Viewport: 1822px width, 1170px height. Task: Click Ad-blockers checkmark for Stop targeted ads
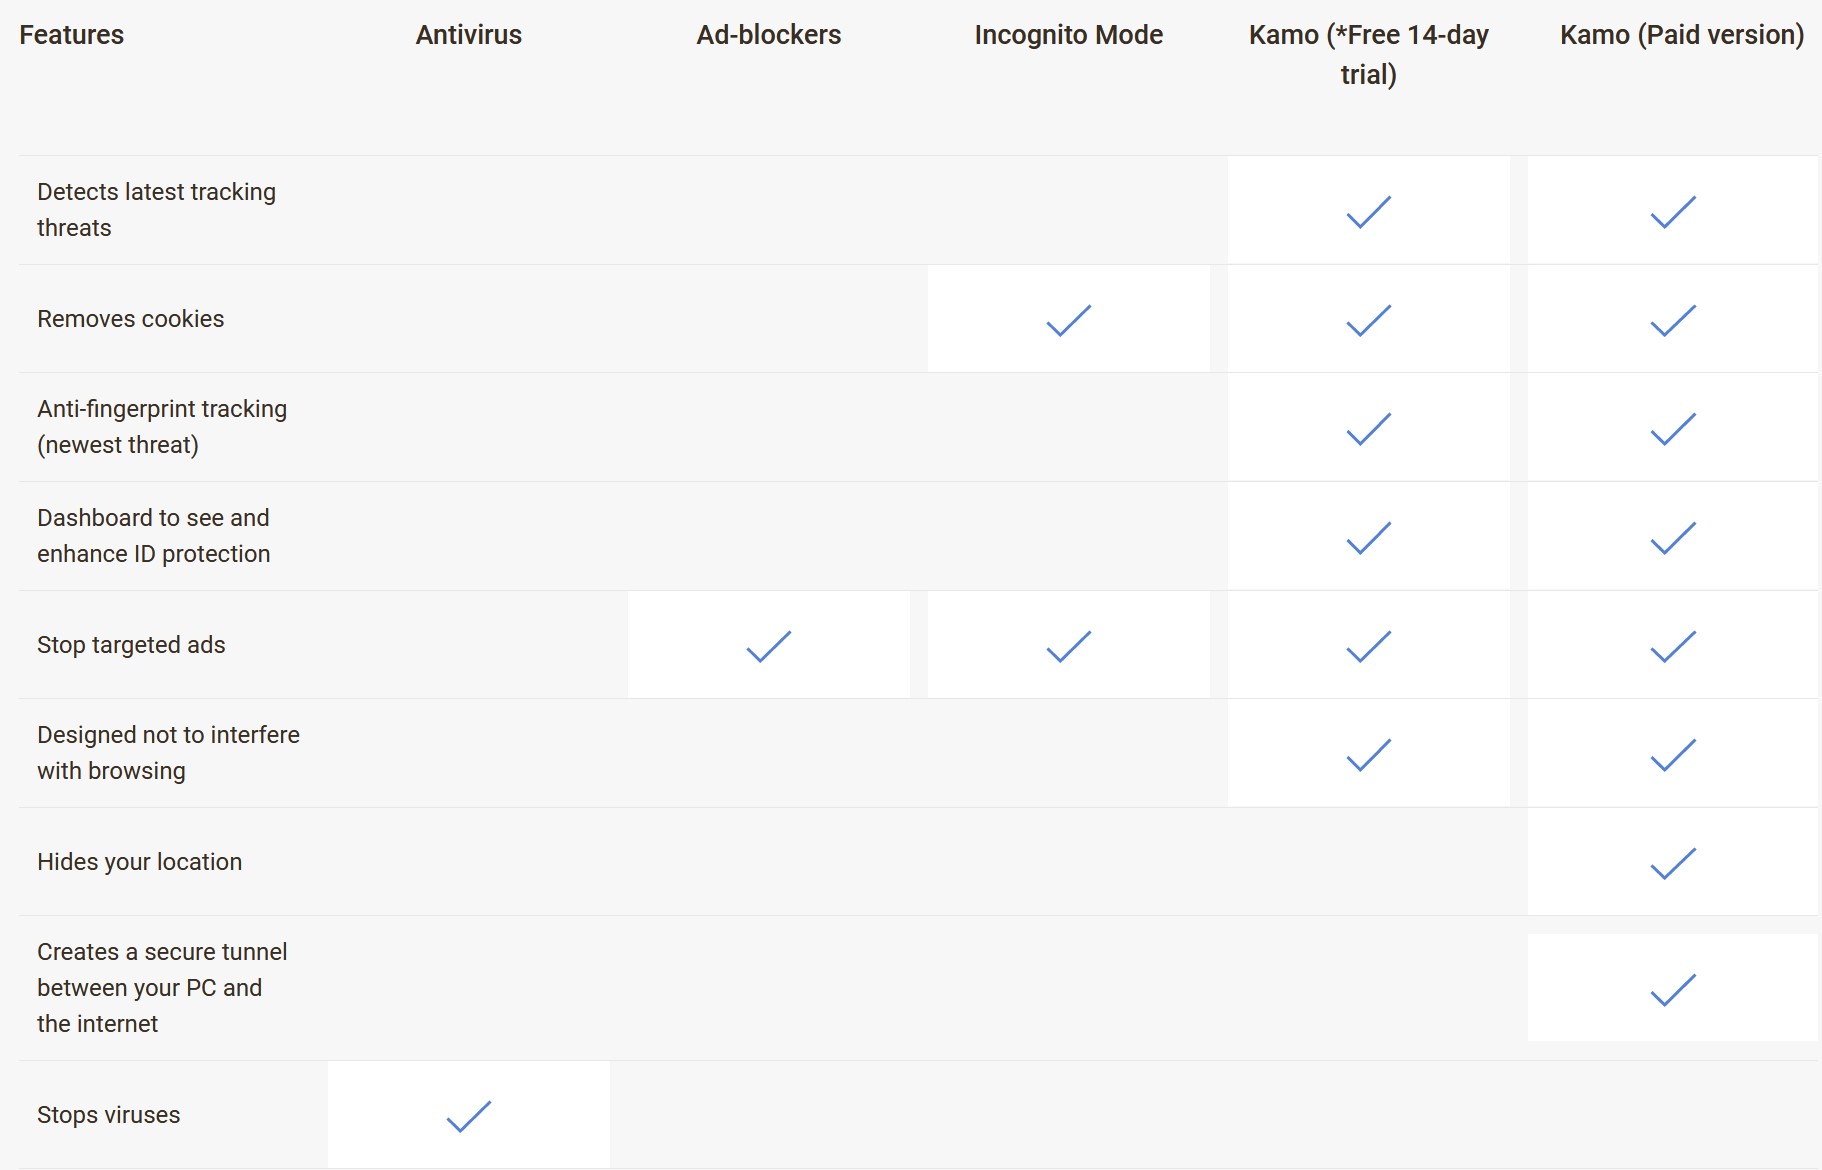[768, 645]
